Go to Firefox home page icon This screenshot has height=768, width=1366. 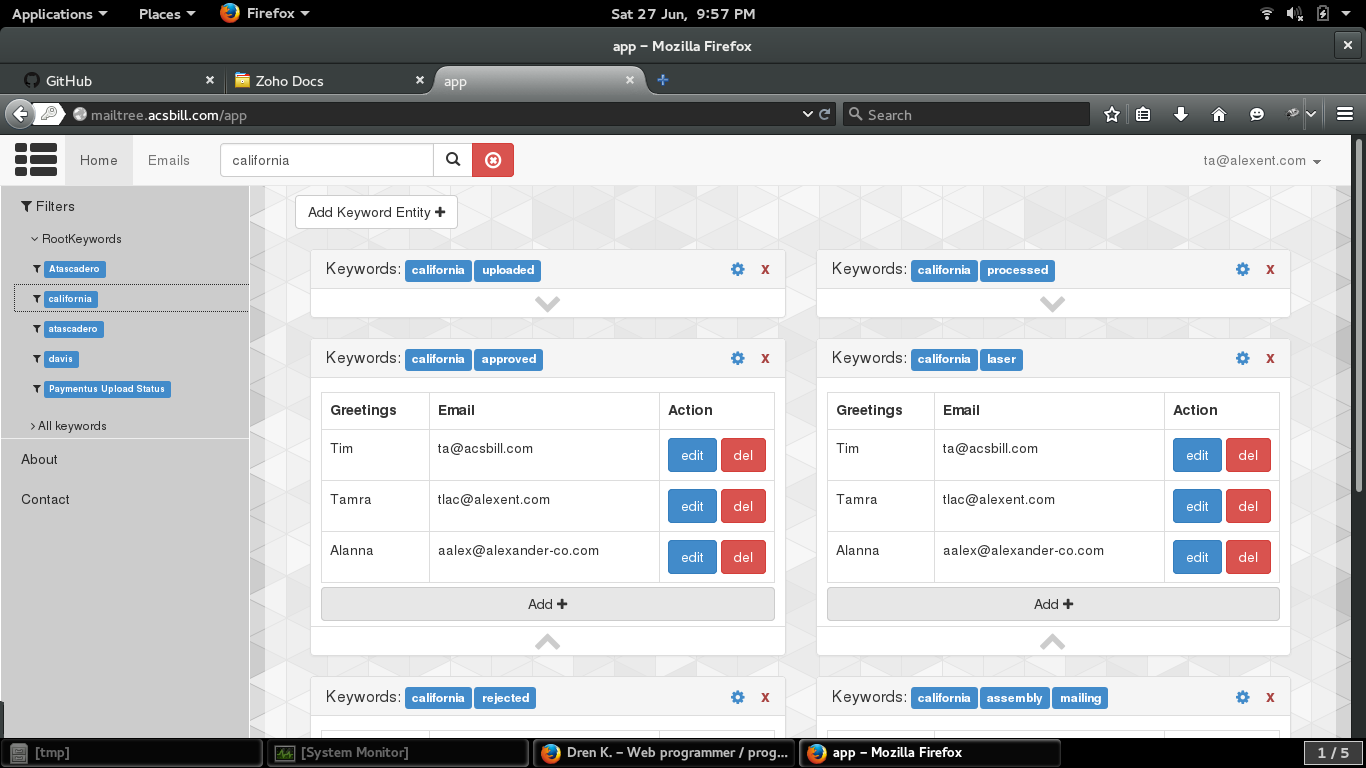point(1218,114)
